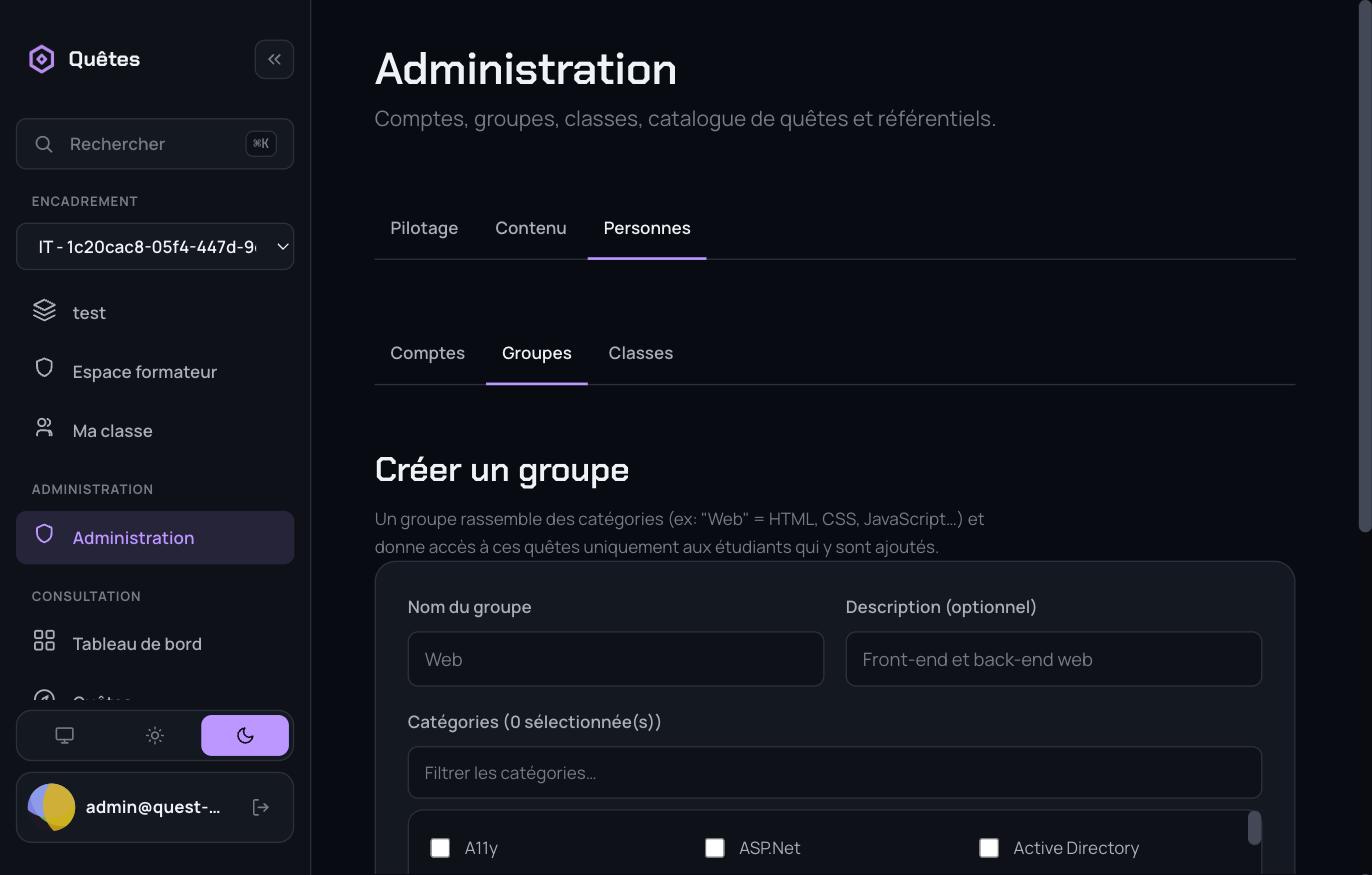Open Ma classe page
The image size is (1372, 875).
155,430
